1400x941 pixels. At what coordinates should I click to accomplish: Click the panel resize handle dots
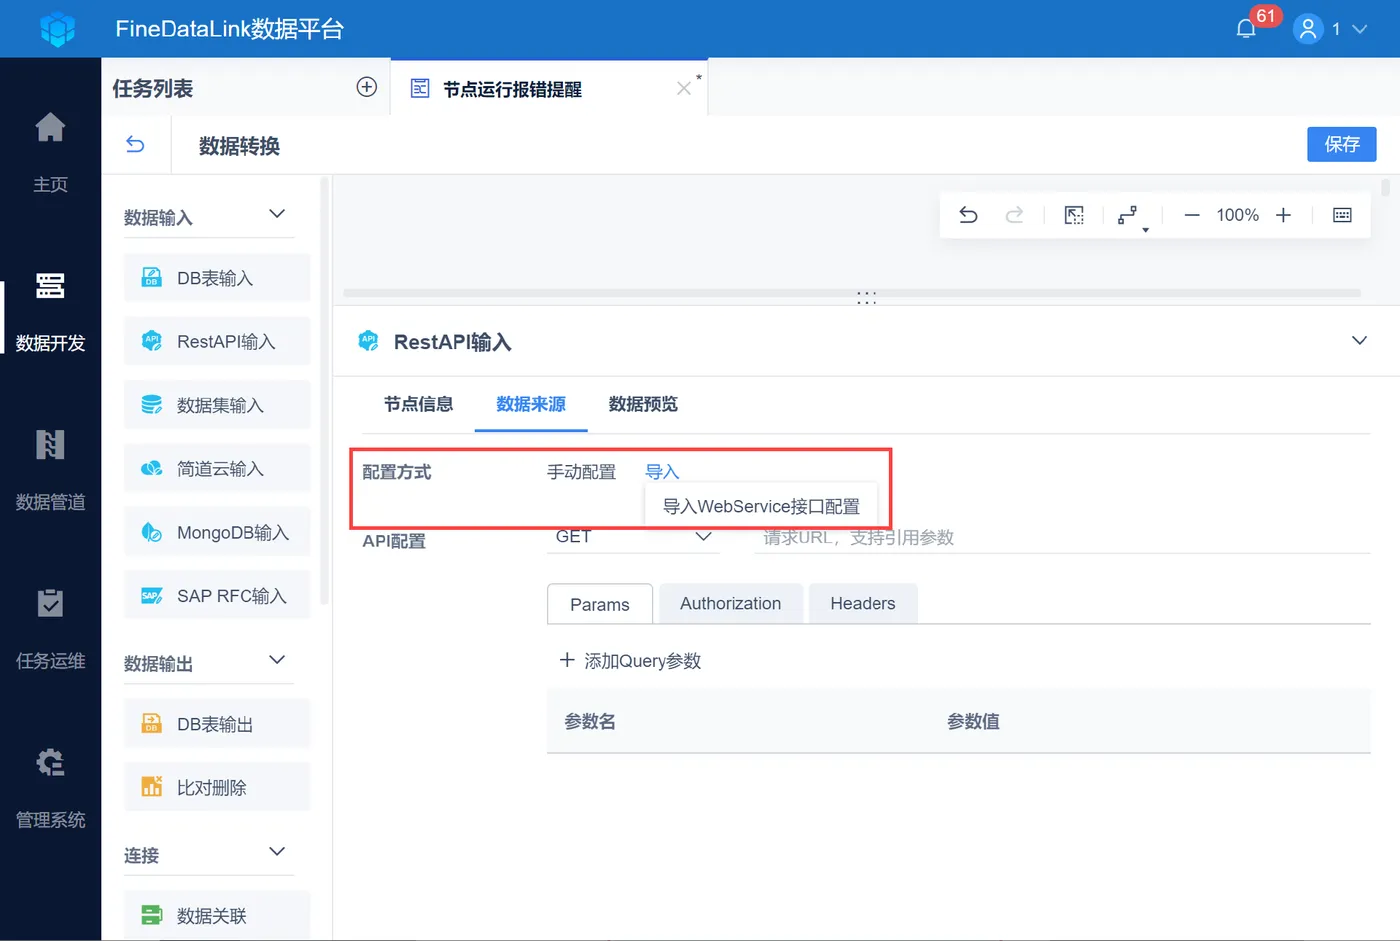[x=866, y=298]
